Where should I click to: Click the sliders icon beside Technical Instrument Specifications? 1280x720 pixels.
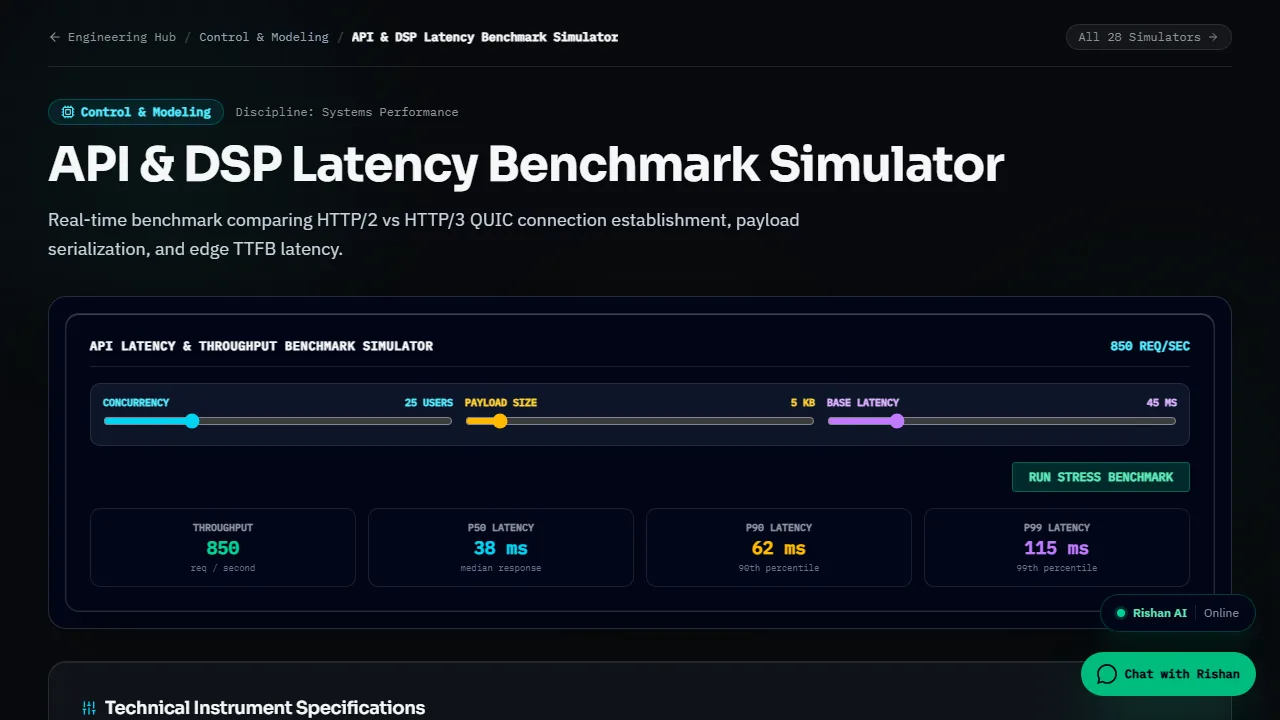pyautogui.click(x=89, y=708)
